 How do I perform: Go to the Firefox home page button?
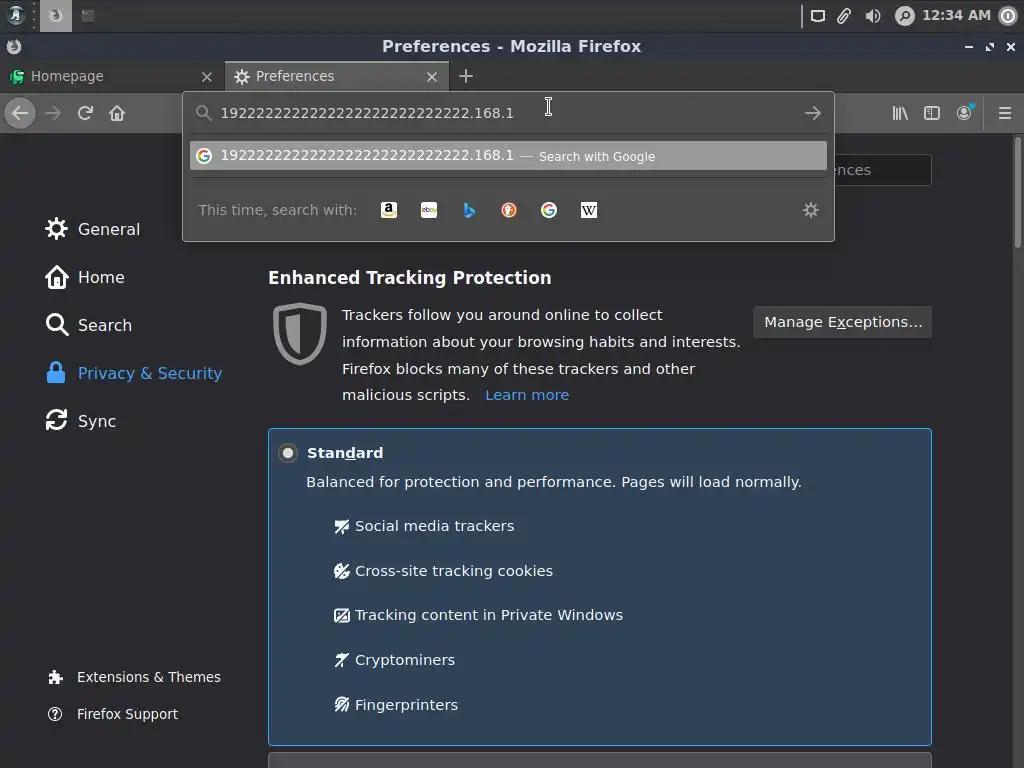click(x=117, y=113)
